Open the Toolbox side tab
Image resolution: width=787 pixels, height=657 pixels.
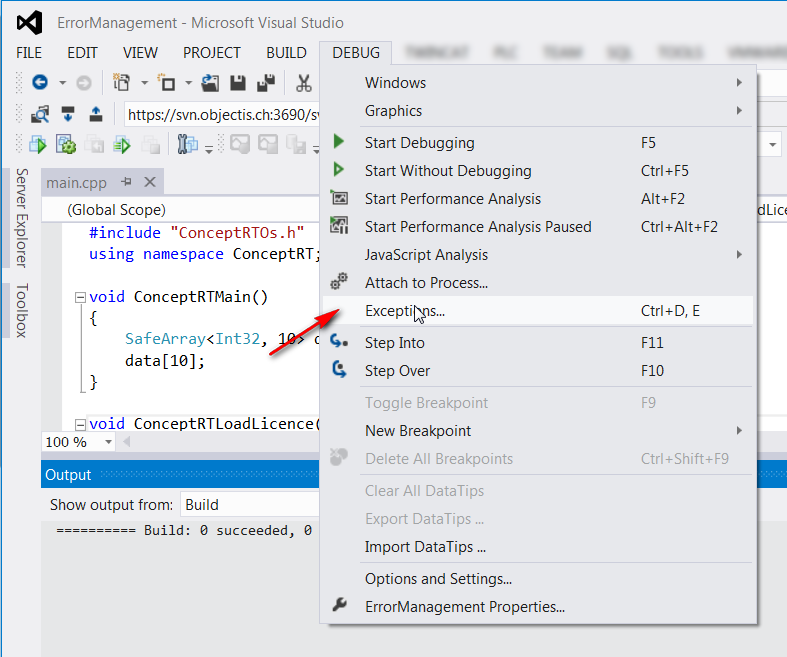pyautogui.click(x=21, y=311)
